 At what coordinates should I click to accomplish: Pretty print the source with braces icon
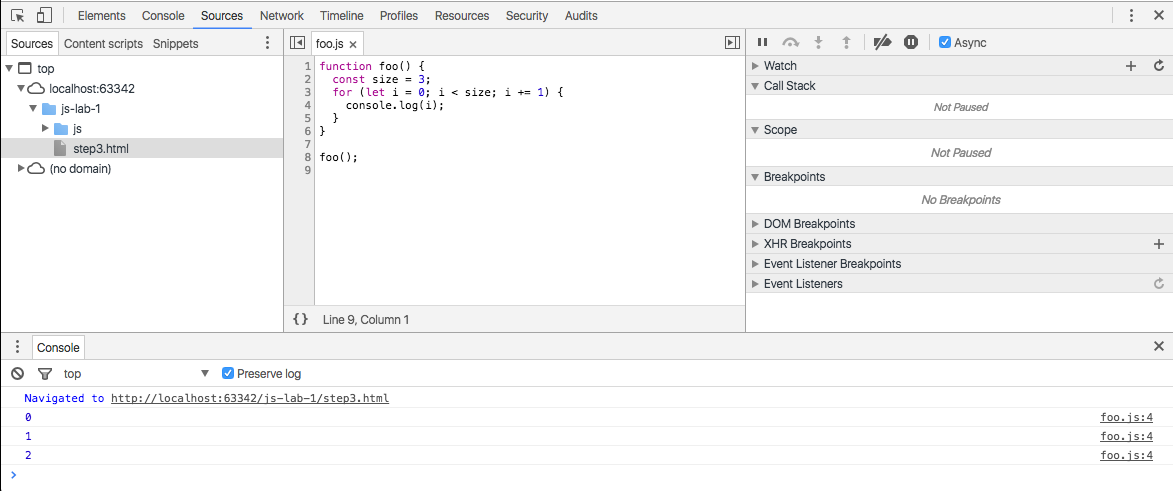click(x=300, y=320)
